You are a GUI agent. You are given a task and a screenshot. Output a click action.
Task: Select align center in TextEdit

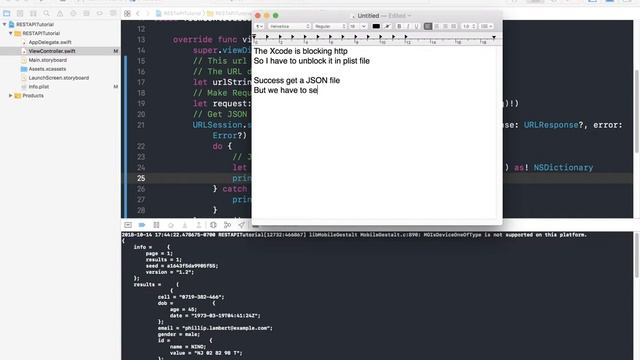coord(436,26)
